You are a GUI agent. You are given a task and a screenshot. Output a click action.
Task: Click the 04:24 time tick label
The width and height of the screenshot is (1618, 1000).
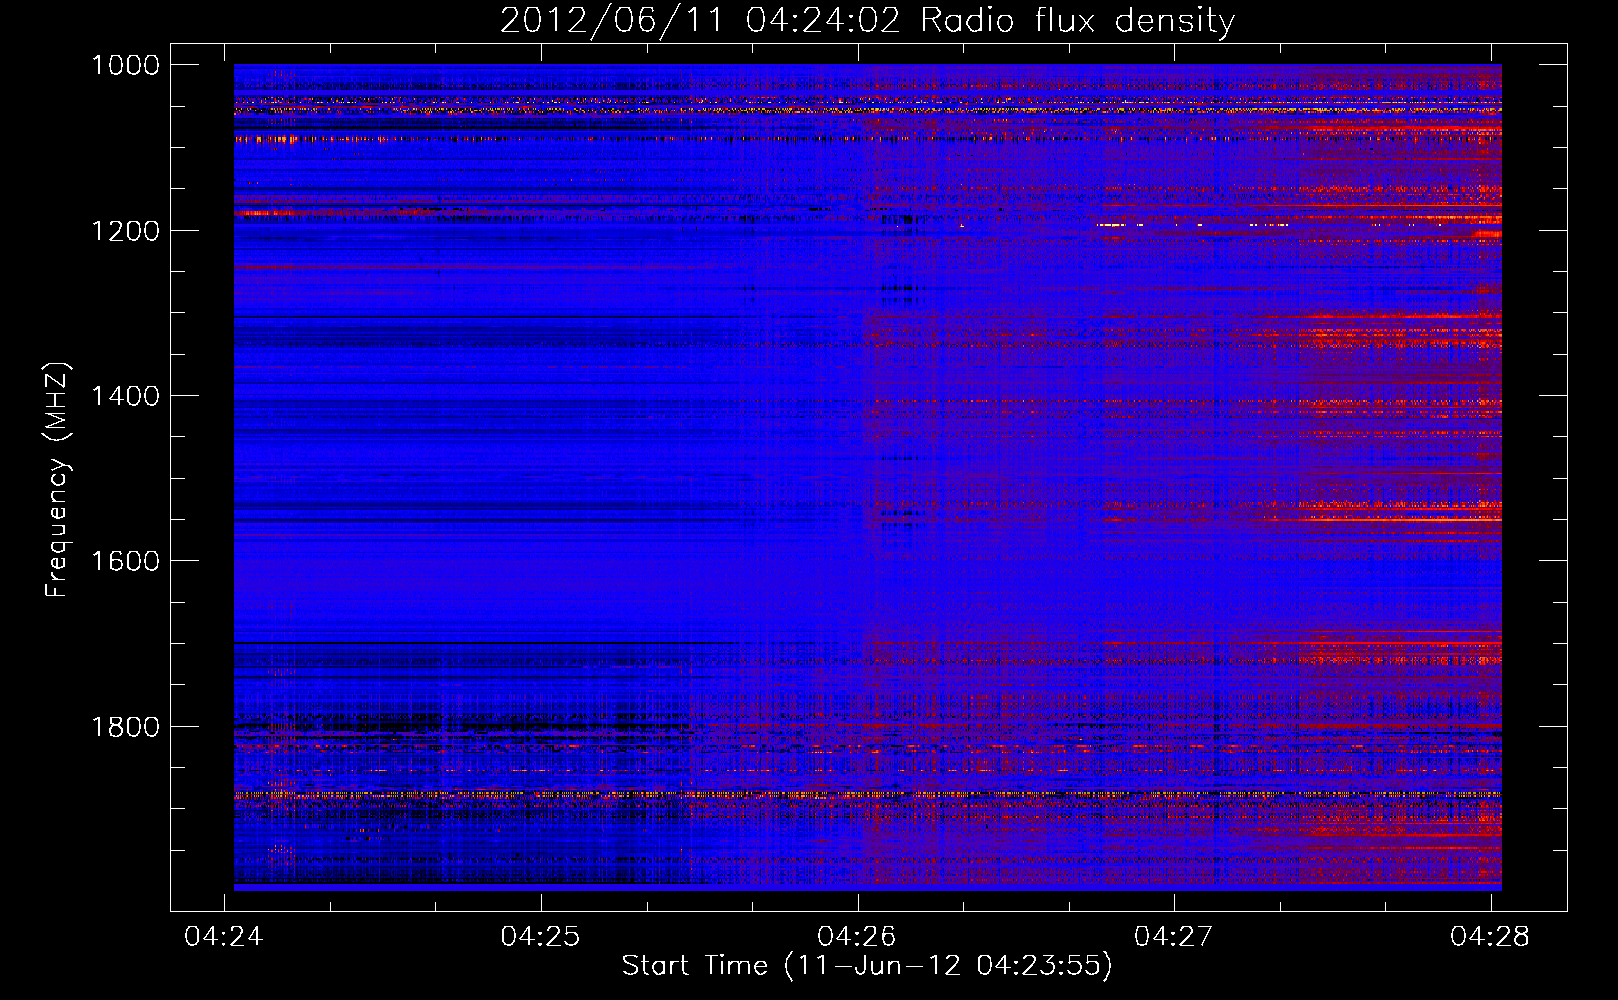tap(224, 936)
